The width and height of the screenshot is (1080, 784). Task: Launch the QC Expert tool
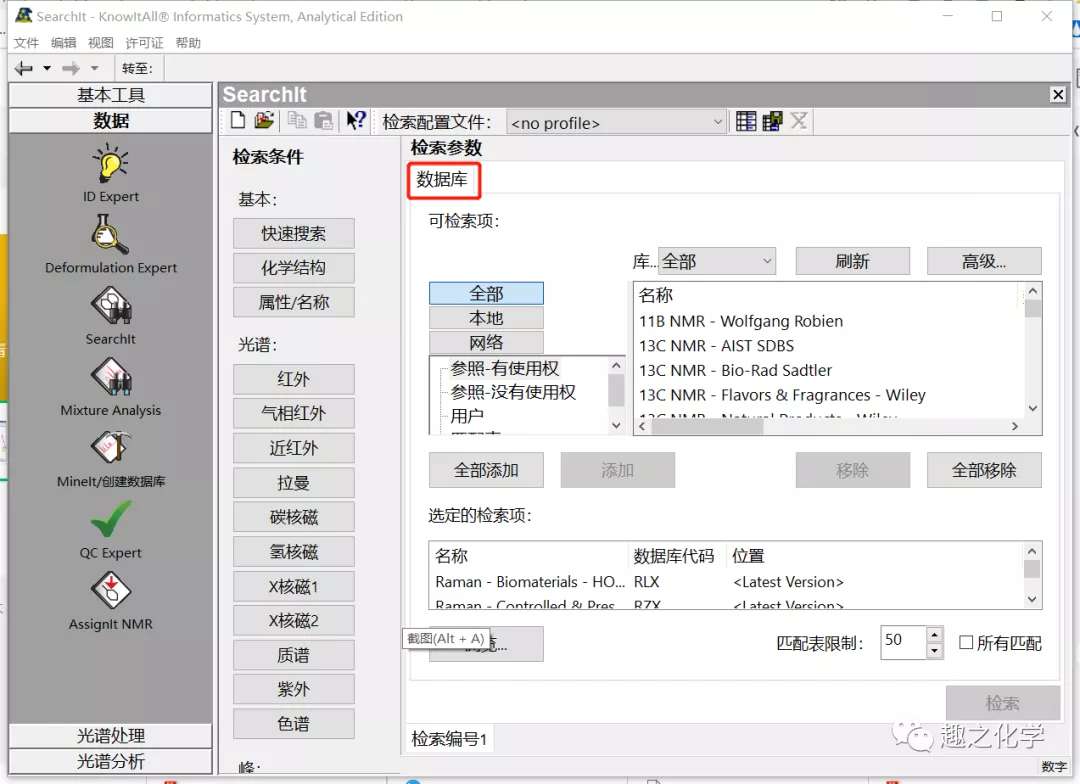110,529
